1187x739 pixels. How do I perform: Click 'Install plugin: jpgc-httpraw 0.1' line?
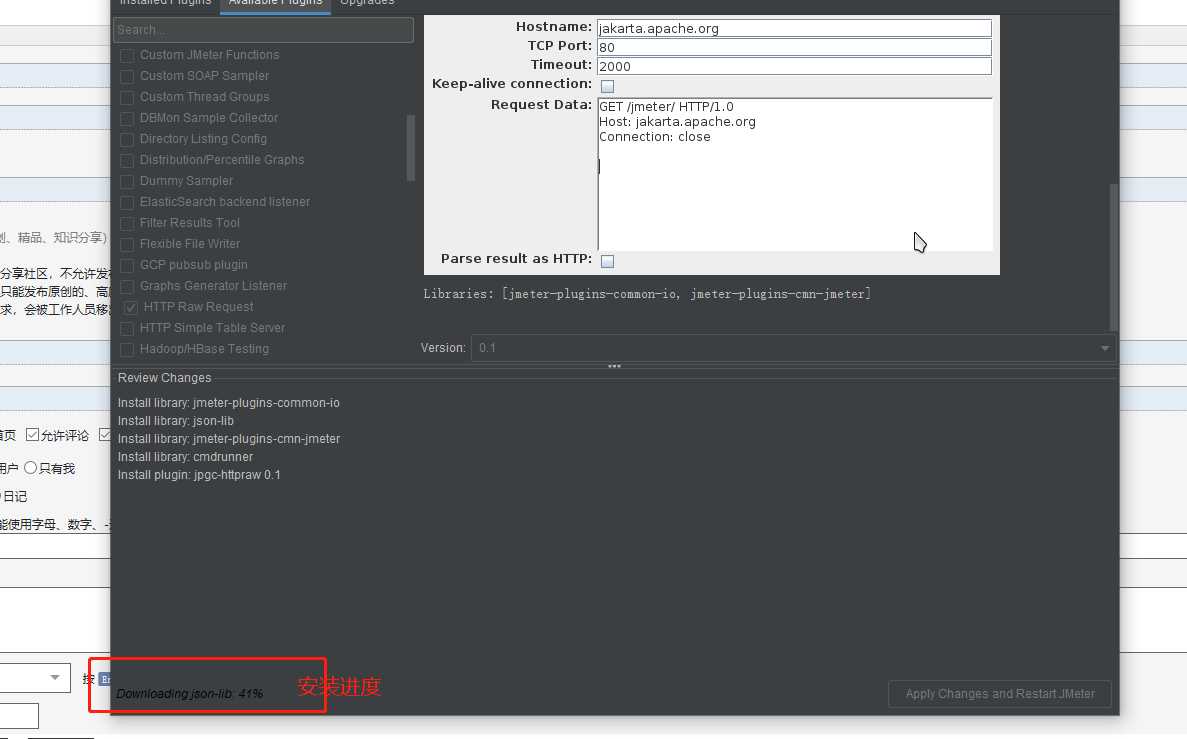pyautogui.click(x=199, y=476)
